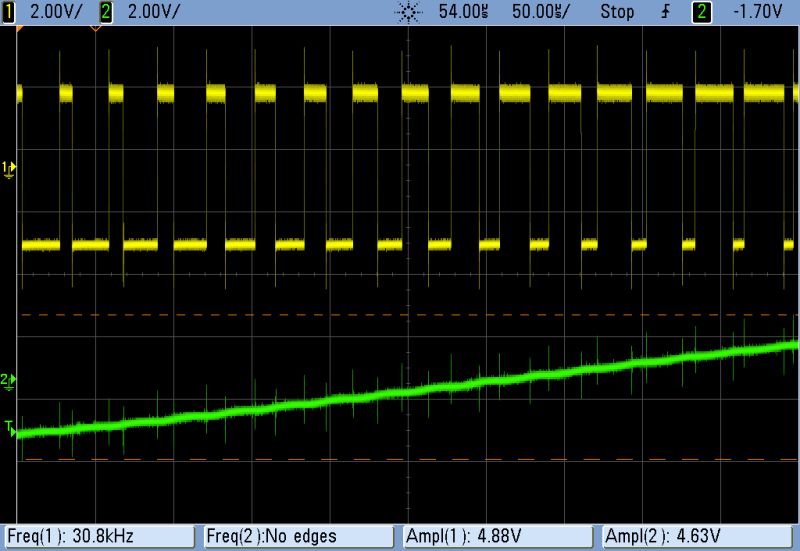
Task: Click the 54.00µs time delay value
Action: click(463, 12)
